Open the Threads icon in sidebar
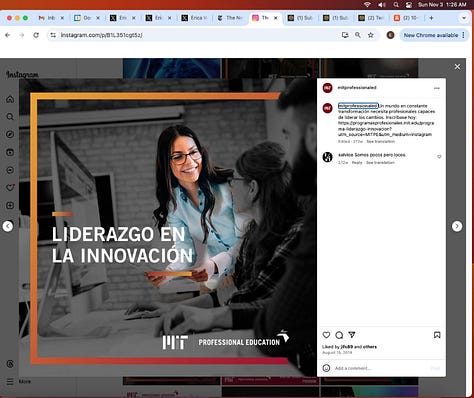This screenshot has height=398, width=474. [10, 364]
